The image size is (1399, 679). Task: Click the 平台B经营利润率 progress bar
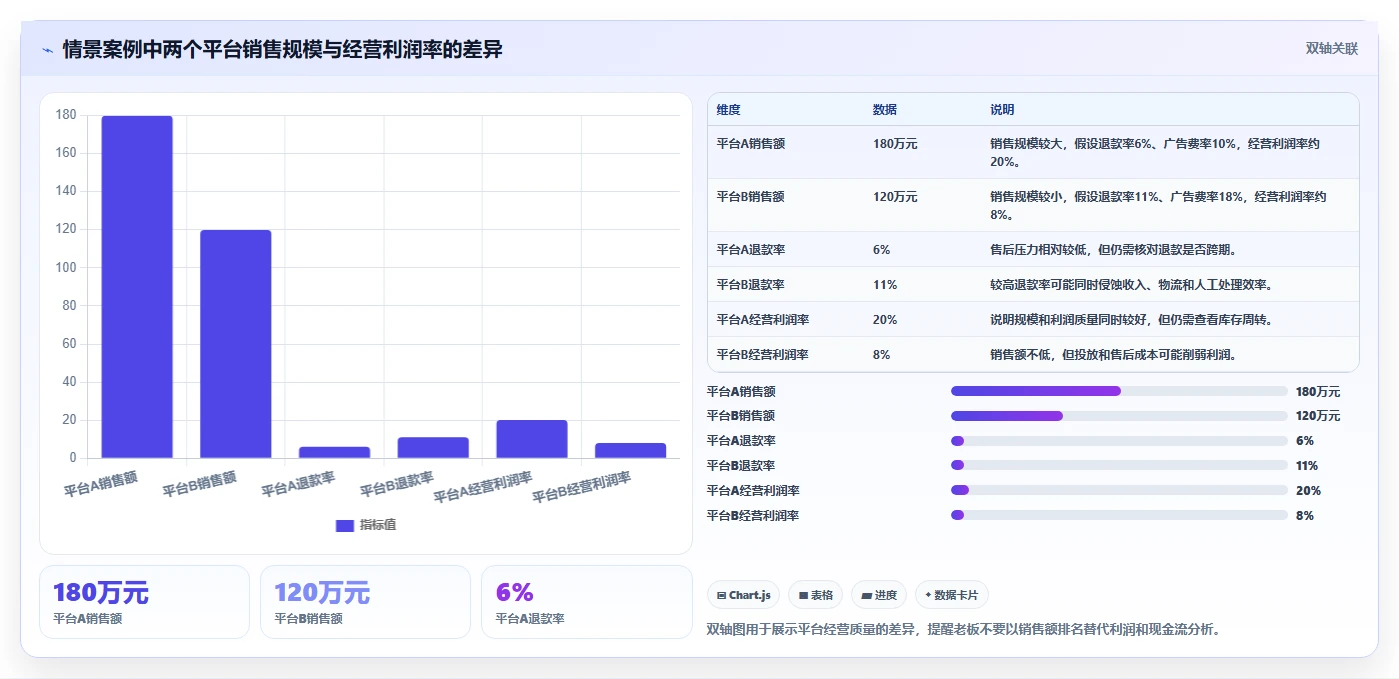[1119, 515]
